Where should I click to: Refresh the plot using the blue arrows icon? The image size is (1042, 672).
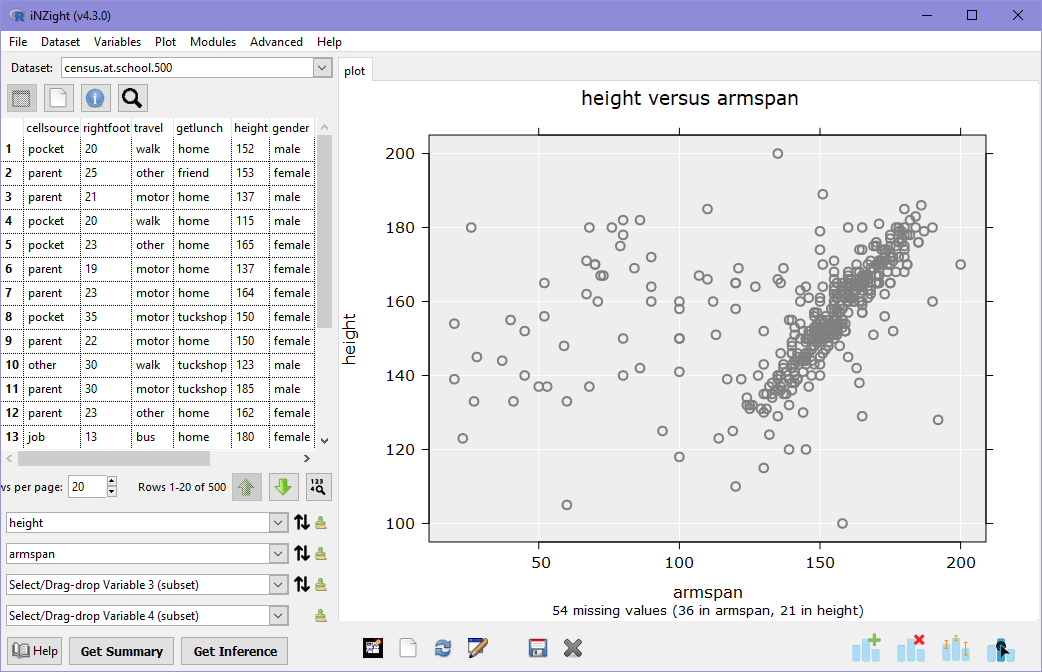(x=443, y=647)
